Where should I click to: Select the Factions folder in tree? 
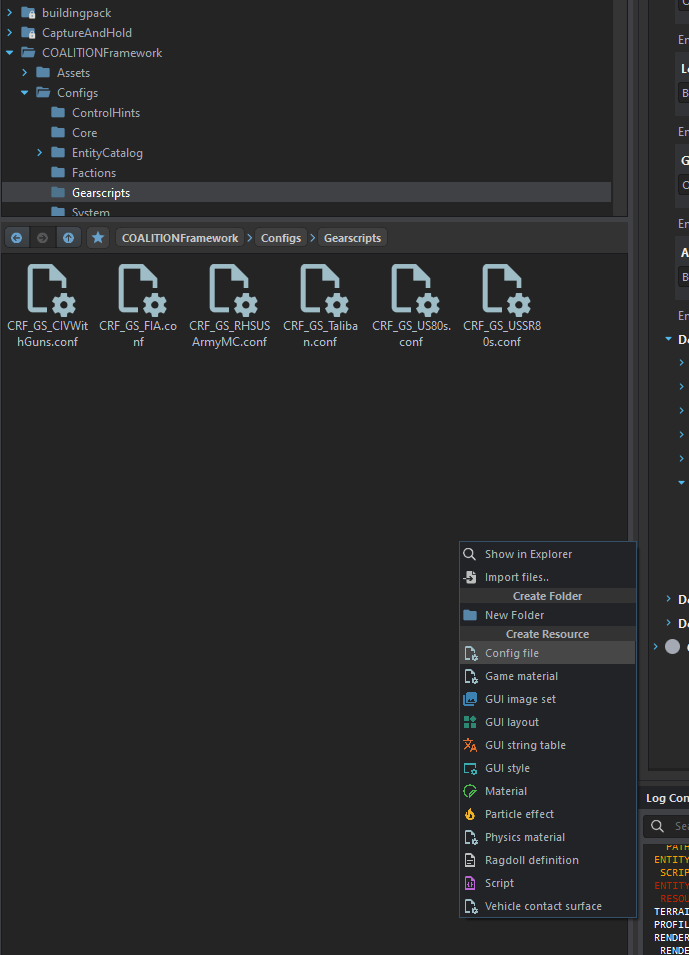[94, 173]
